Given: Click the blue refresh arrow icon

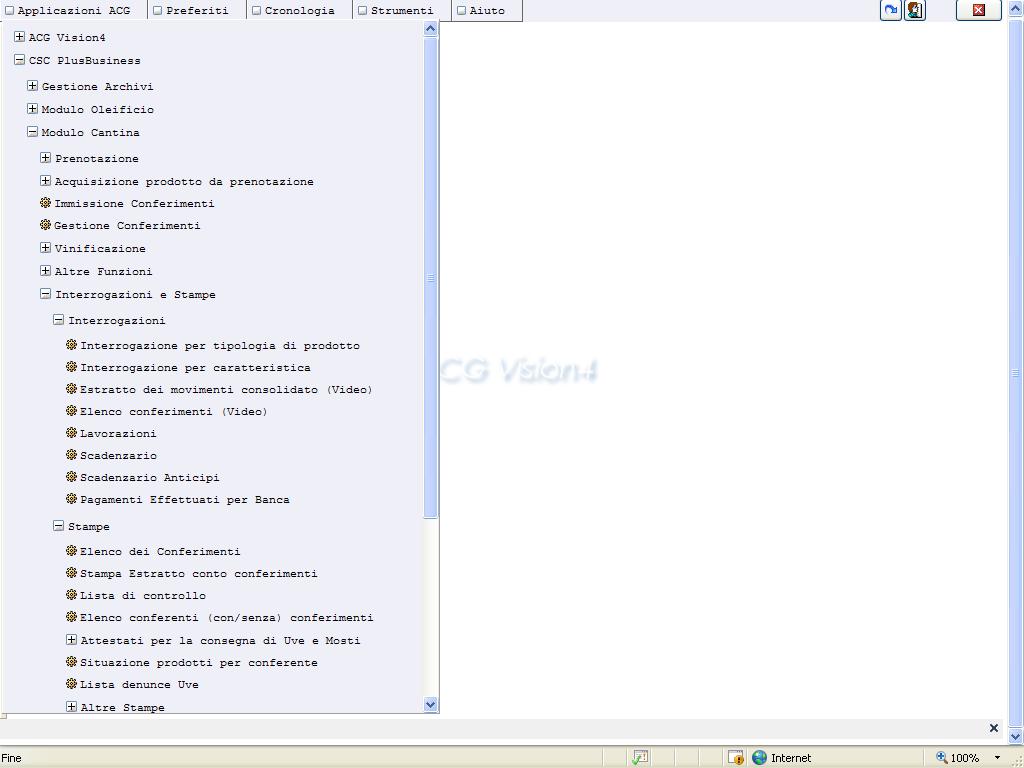Looking at the screenshot, I should click(x=890, y=10).
